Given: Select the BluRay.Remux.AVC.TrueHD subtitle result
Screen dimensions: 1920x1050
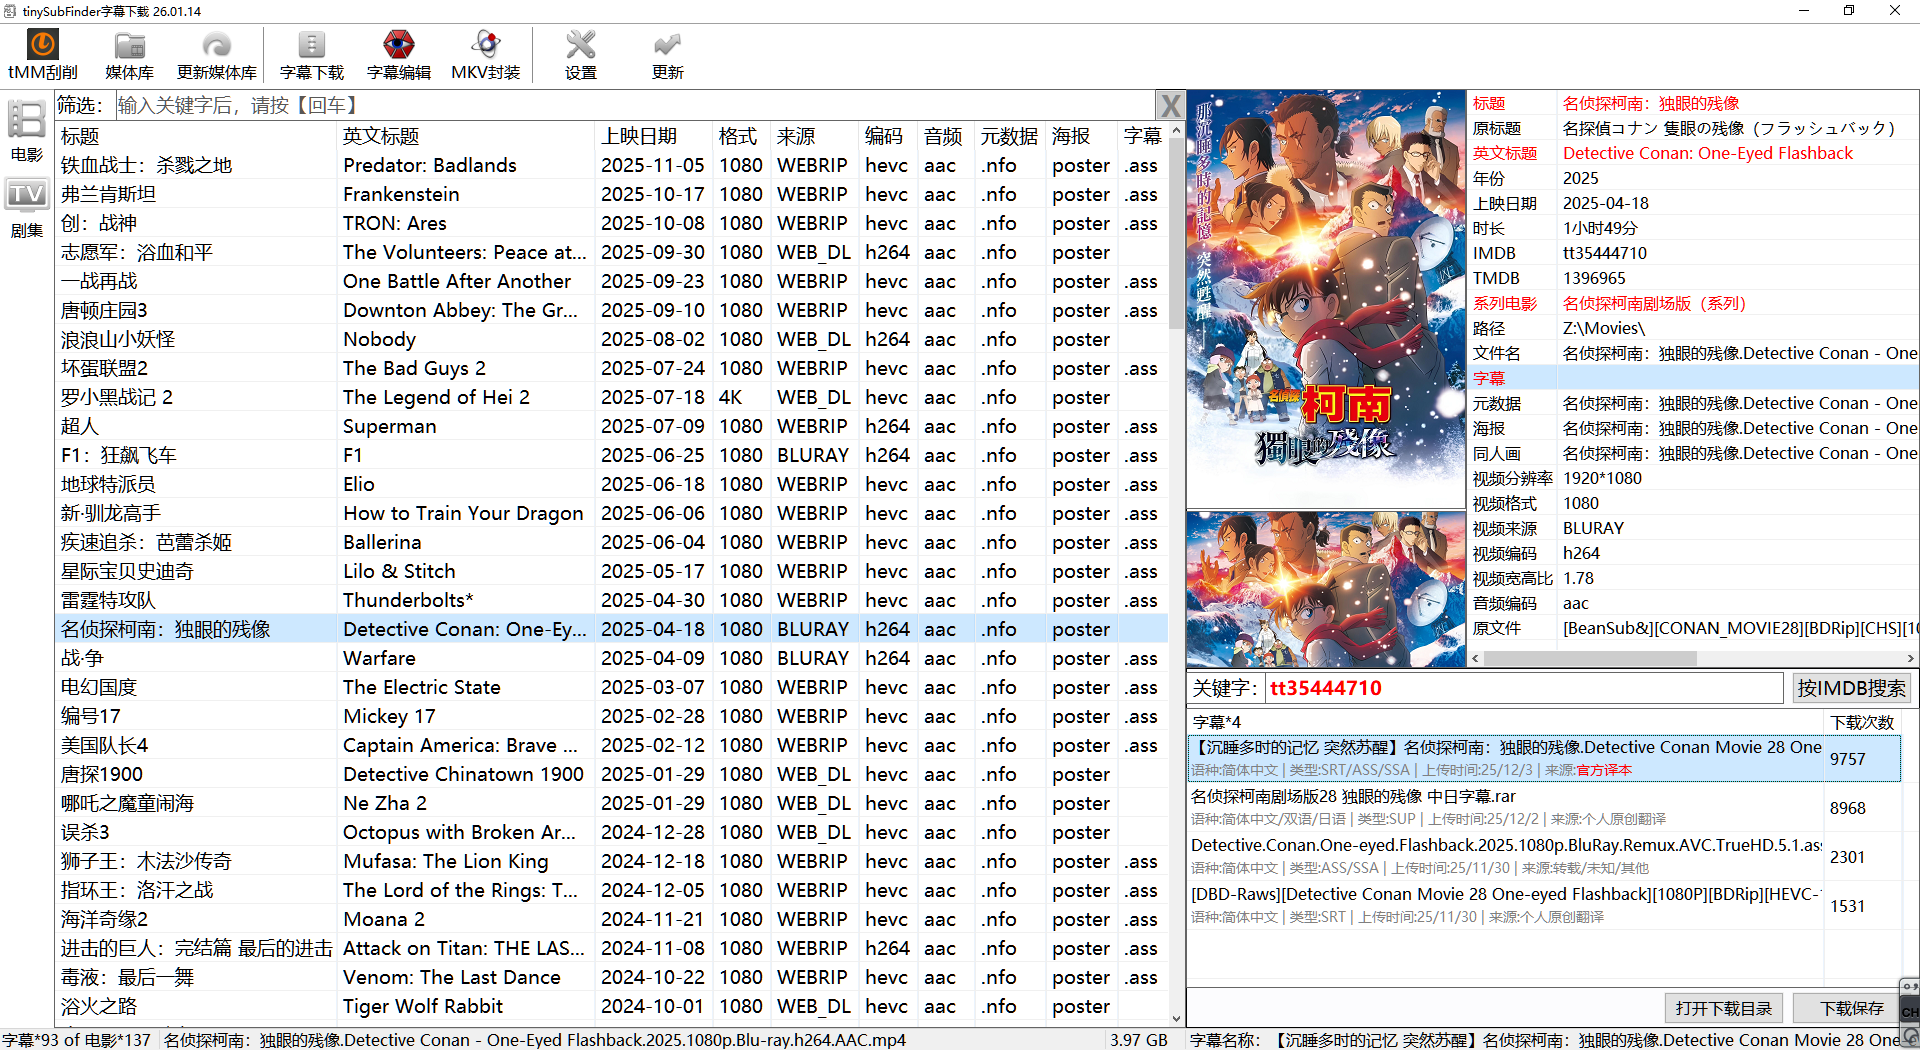Looking at the screenshot, I should (1544, 856).
